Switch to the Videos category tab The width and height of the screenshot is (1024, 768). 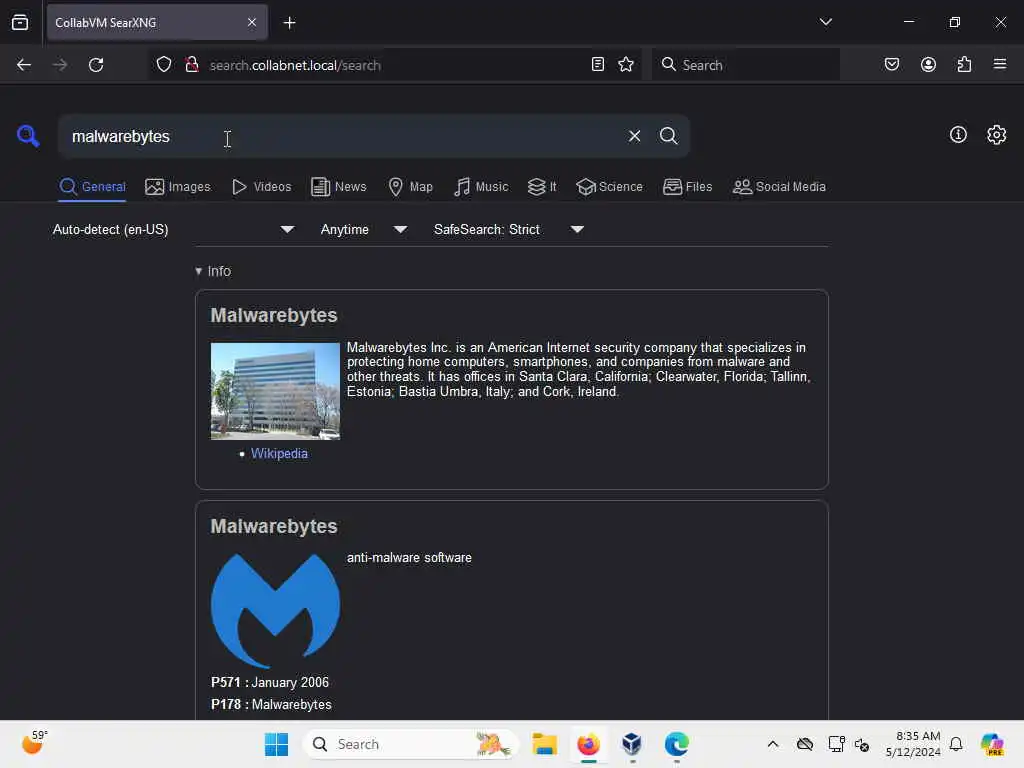[x=261, y=187]
